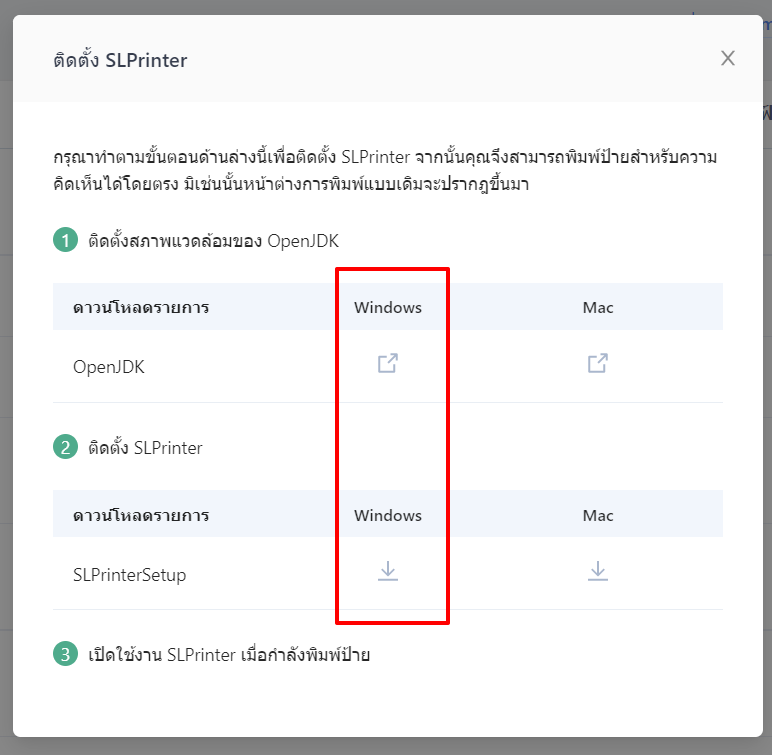
Task: Open the OpenJDK Mac external link icon
Action: pos(598,363)
